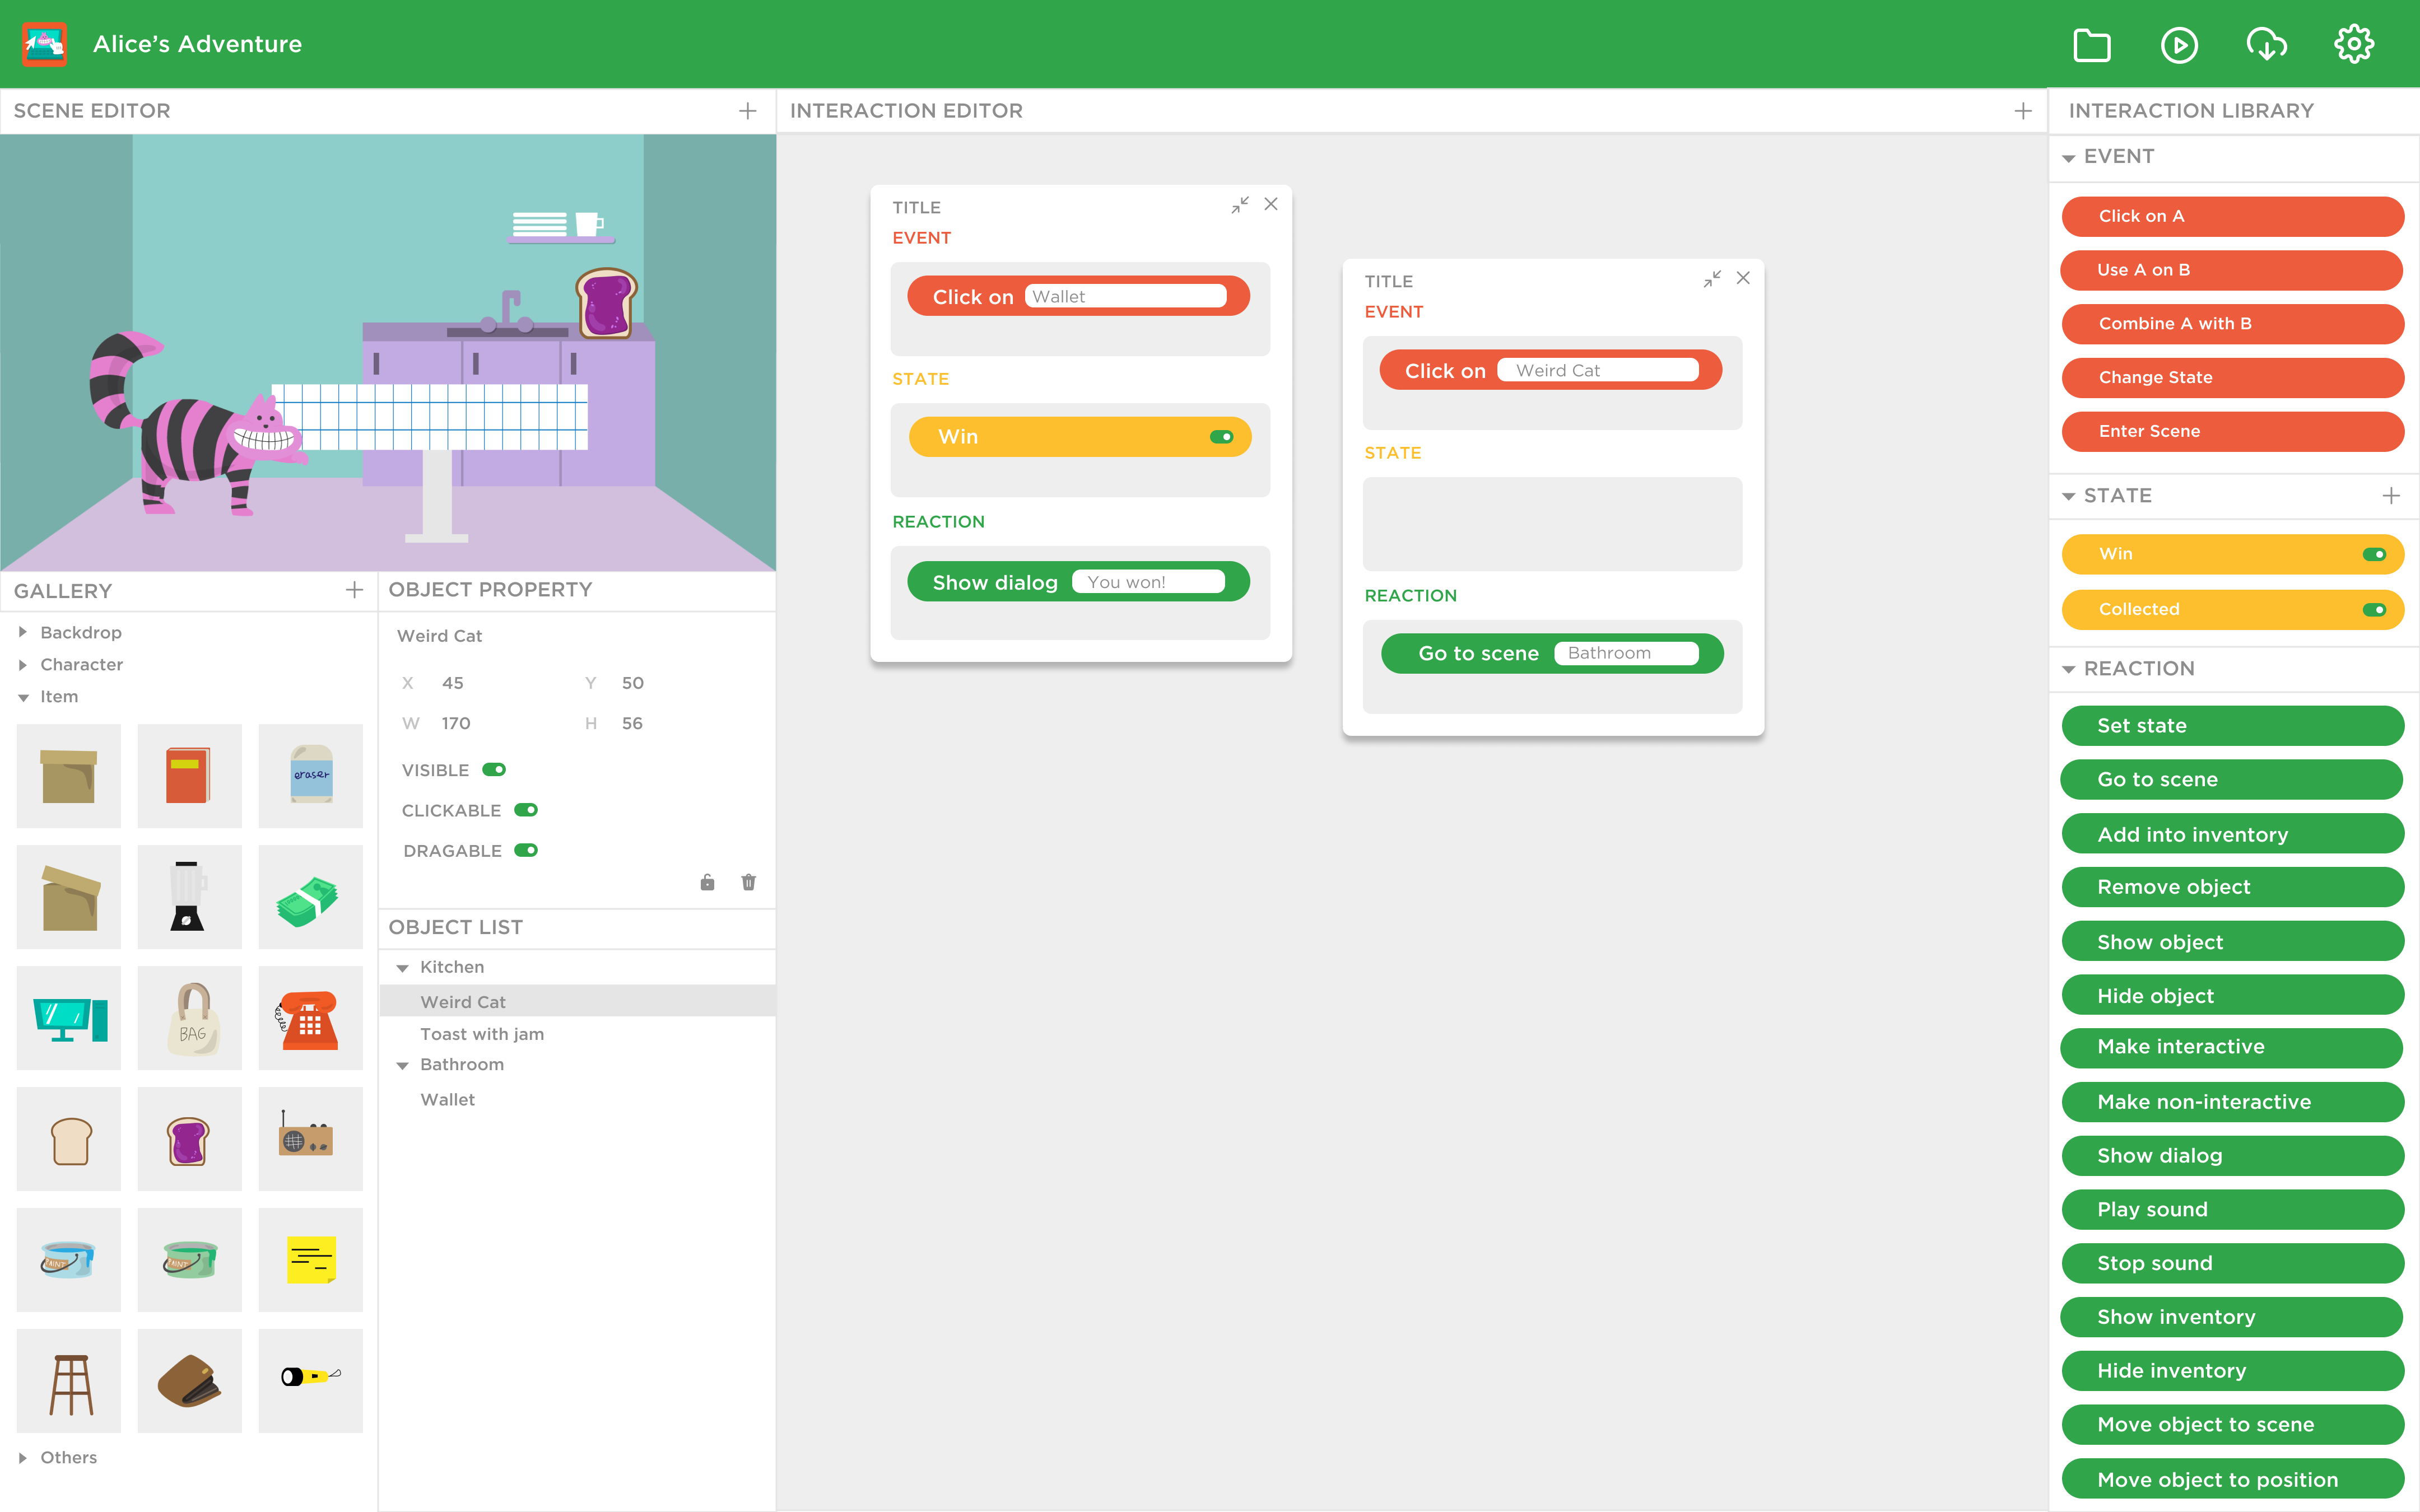Screen dimensions: 2420x1512
Task: Click the cloud download icon
Action: 2266,45
